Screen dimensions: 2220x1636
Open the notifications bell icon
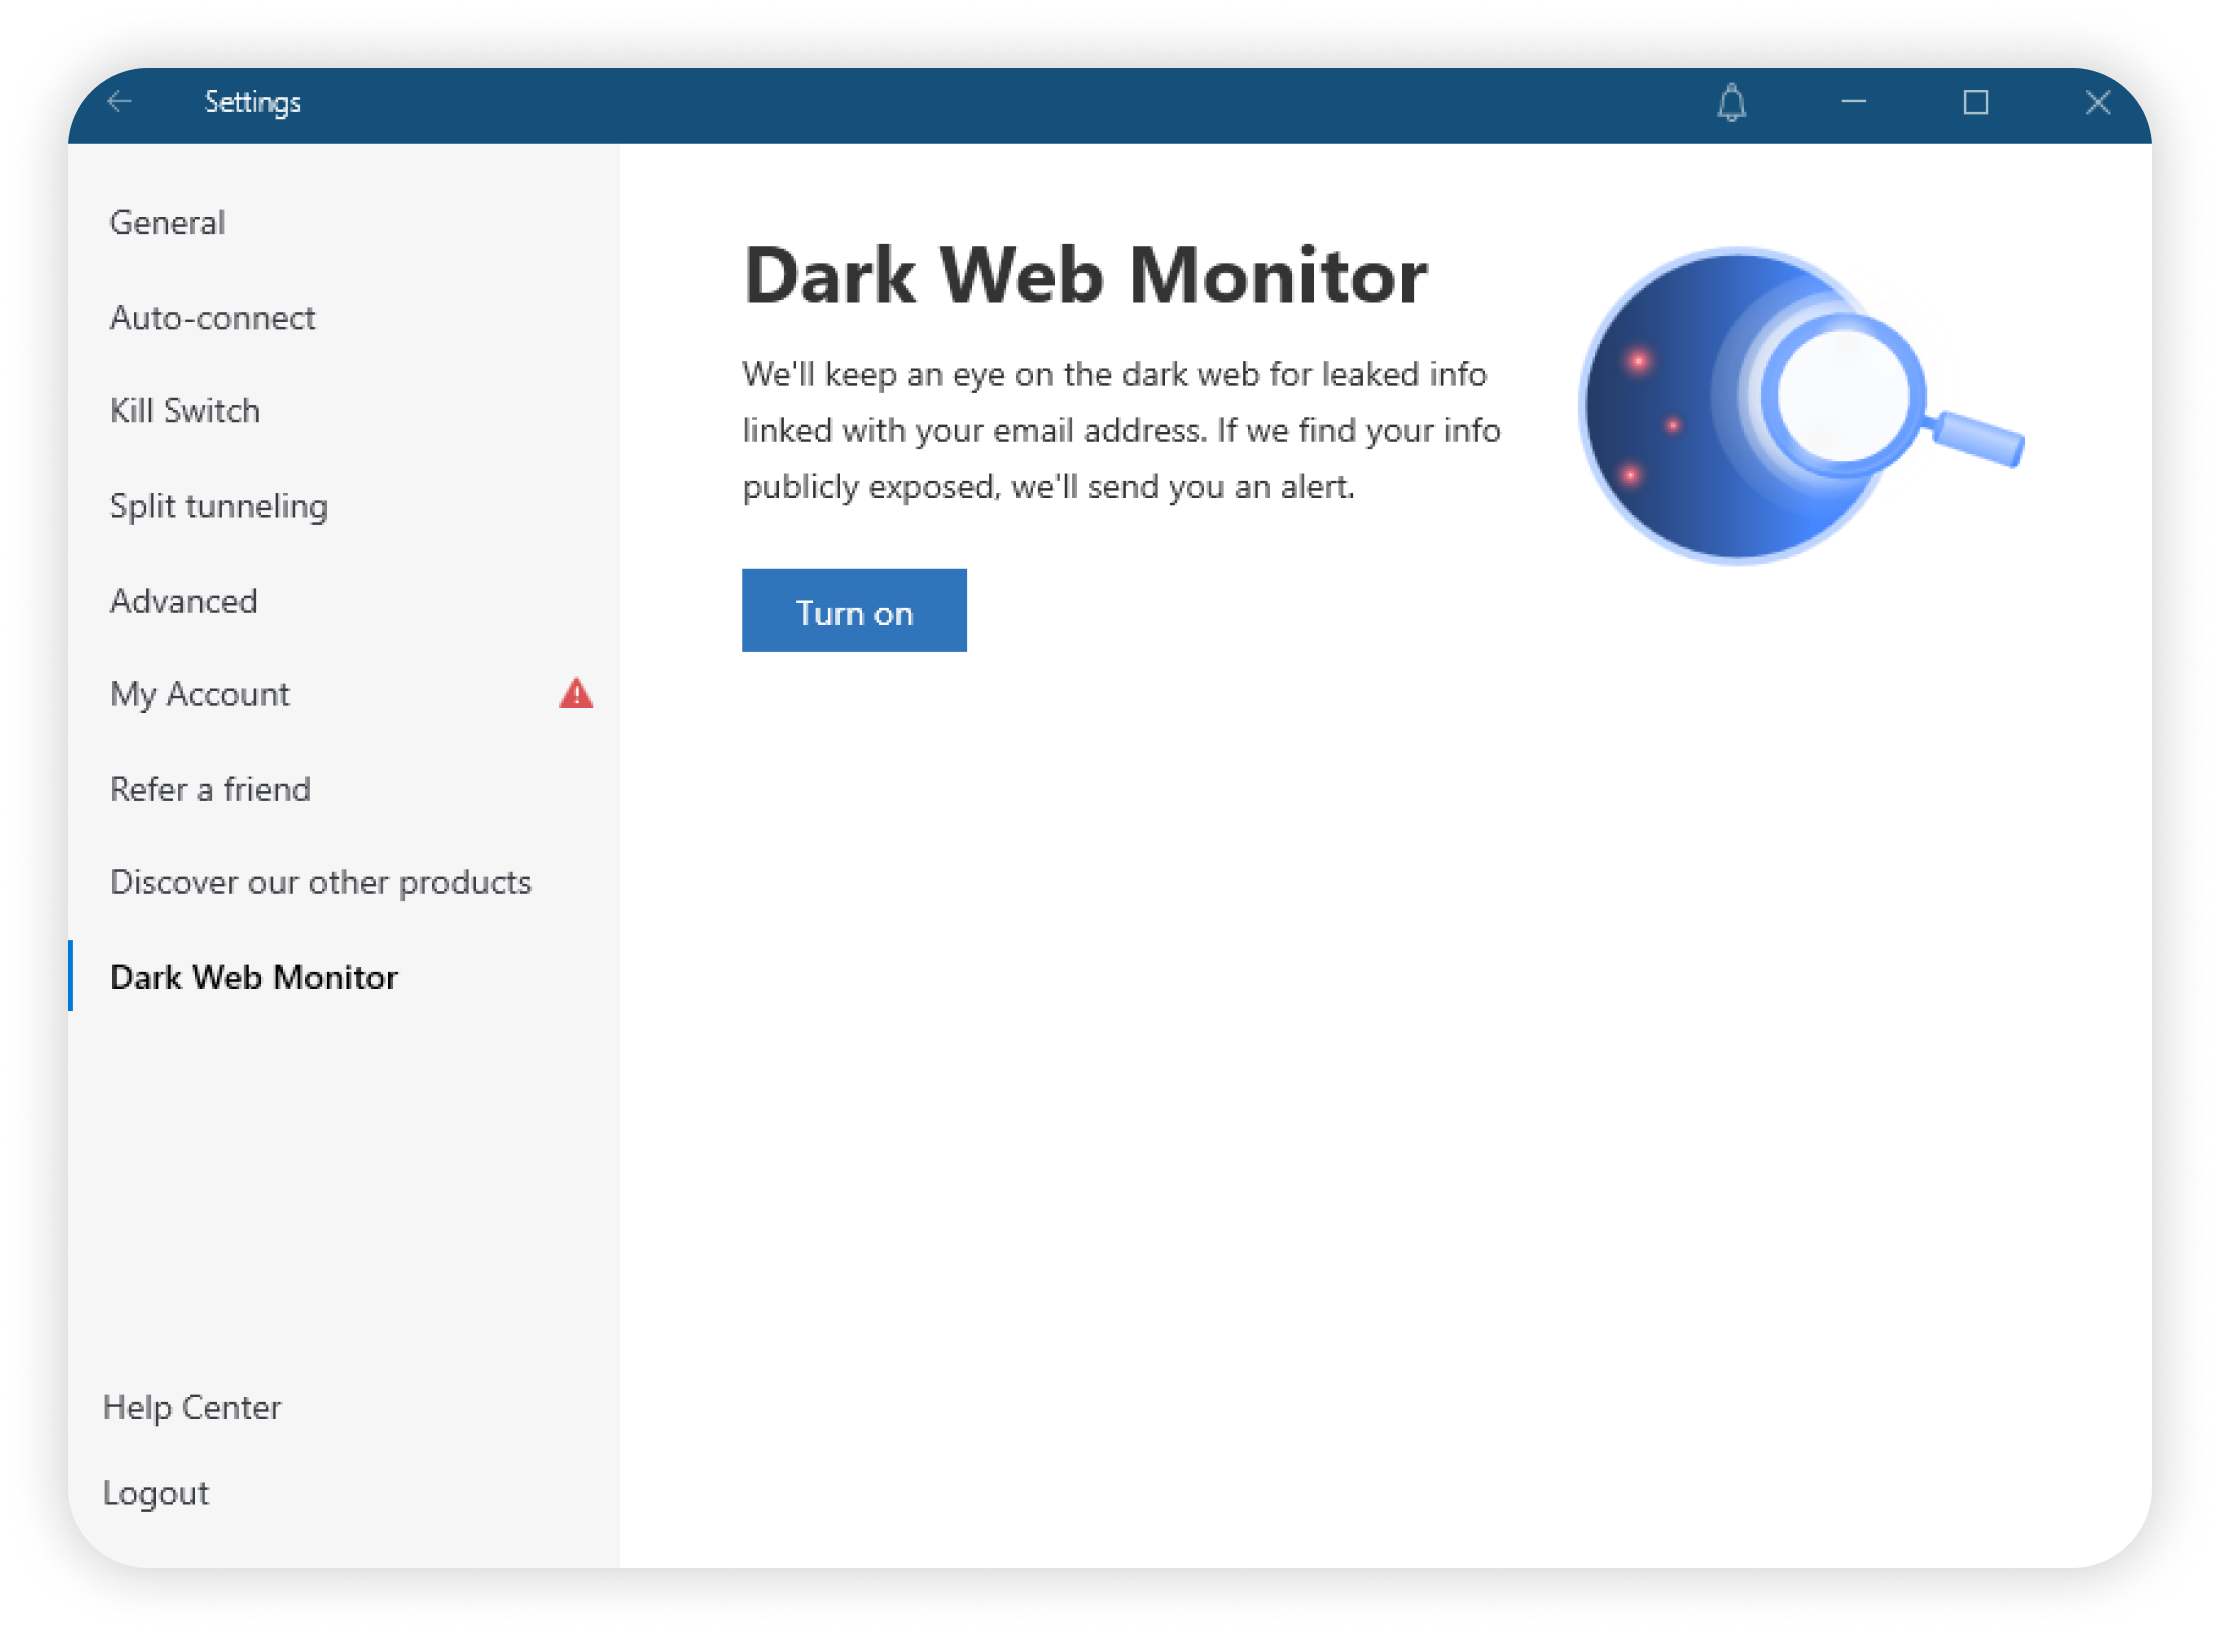point(1731,103)
